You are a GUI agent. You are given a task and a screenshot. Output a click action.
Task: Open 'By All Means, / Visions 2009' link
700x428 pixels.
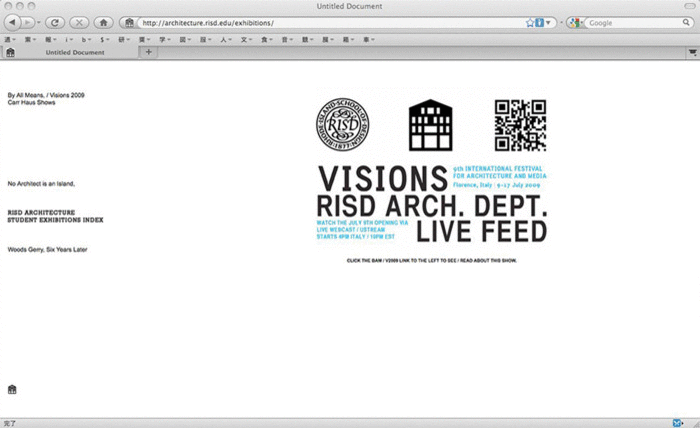46,95
